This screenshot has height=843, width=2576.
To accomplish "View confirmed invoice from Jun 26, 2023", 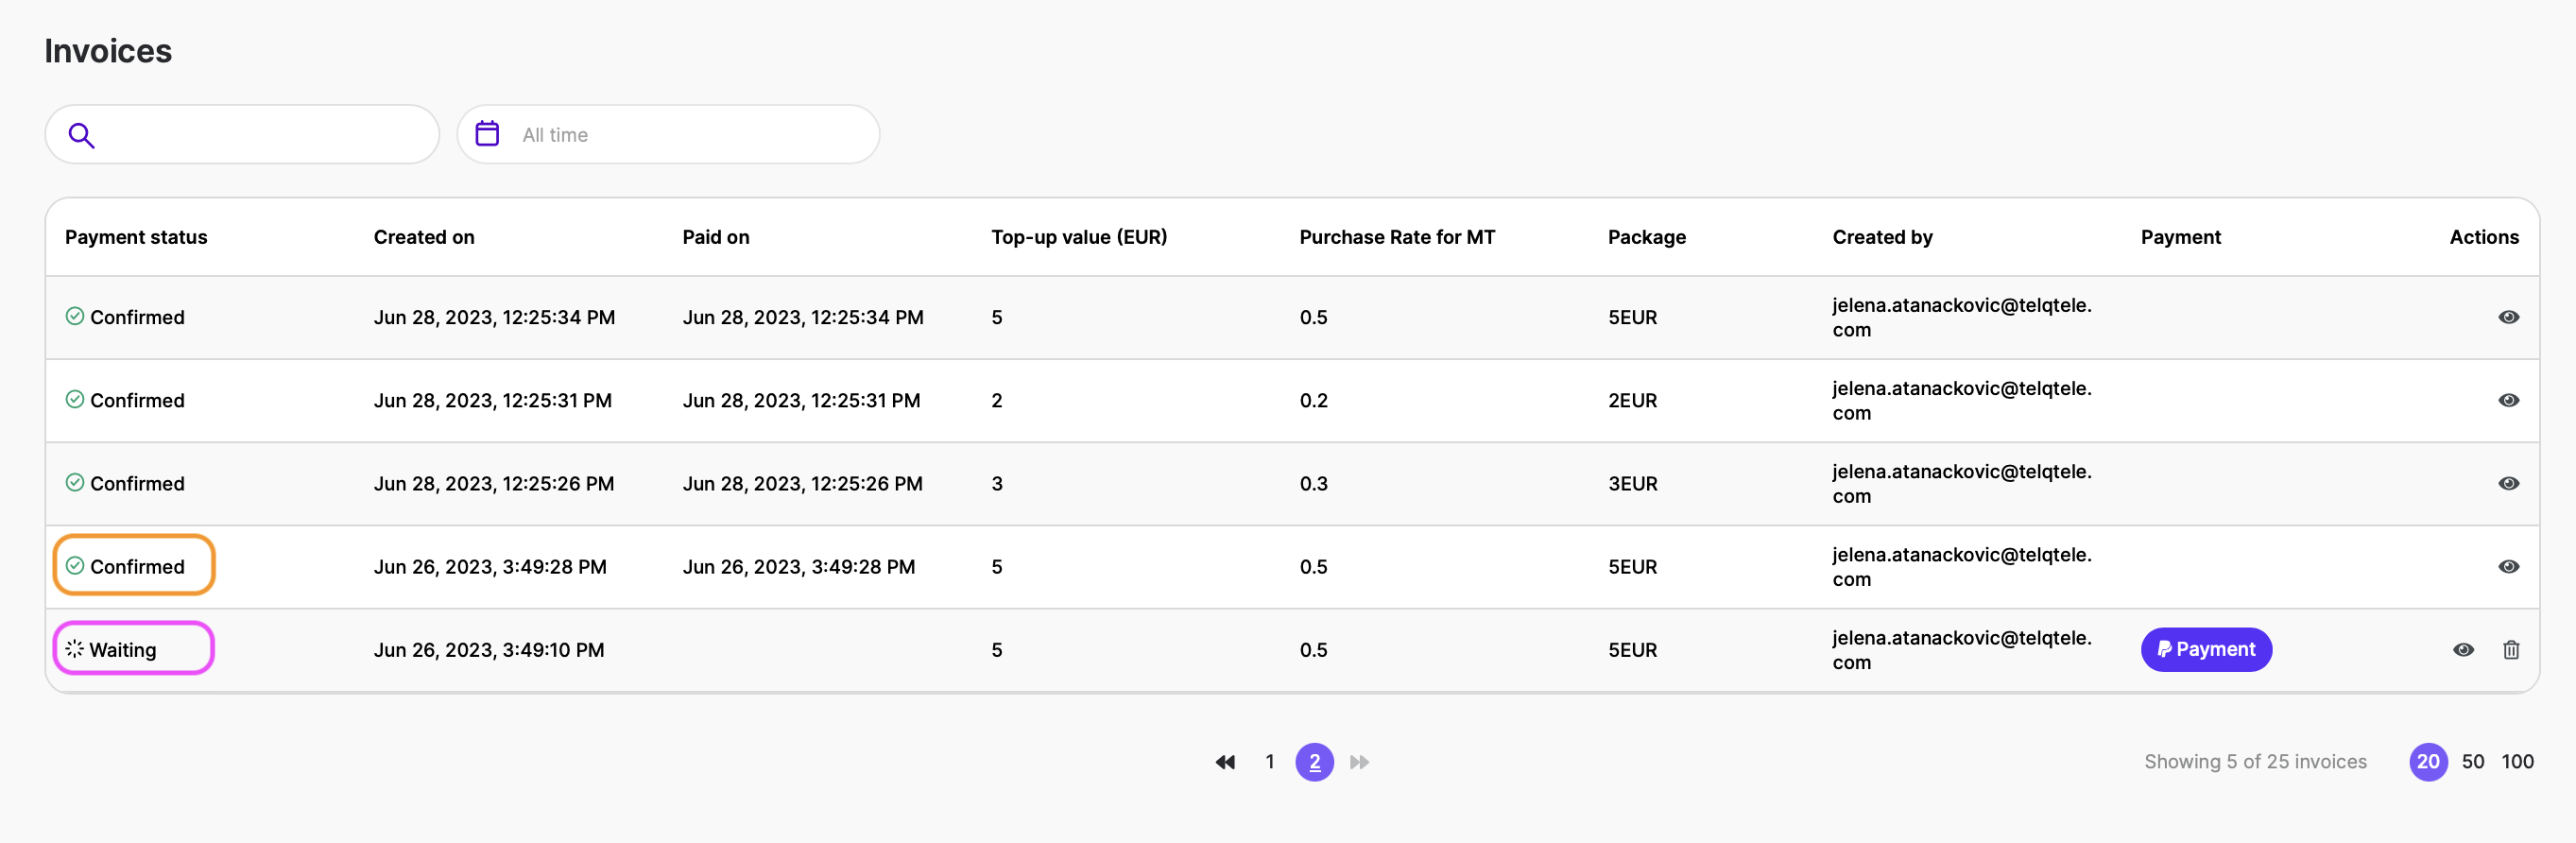I will point(2507,566).
